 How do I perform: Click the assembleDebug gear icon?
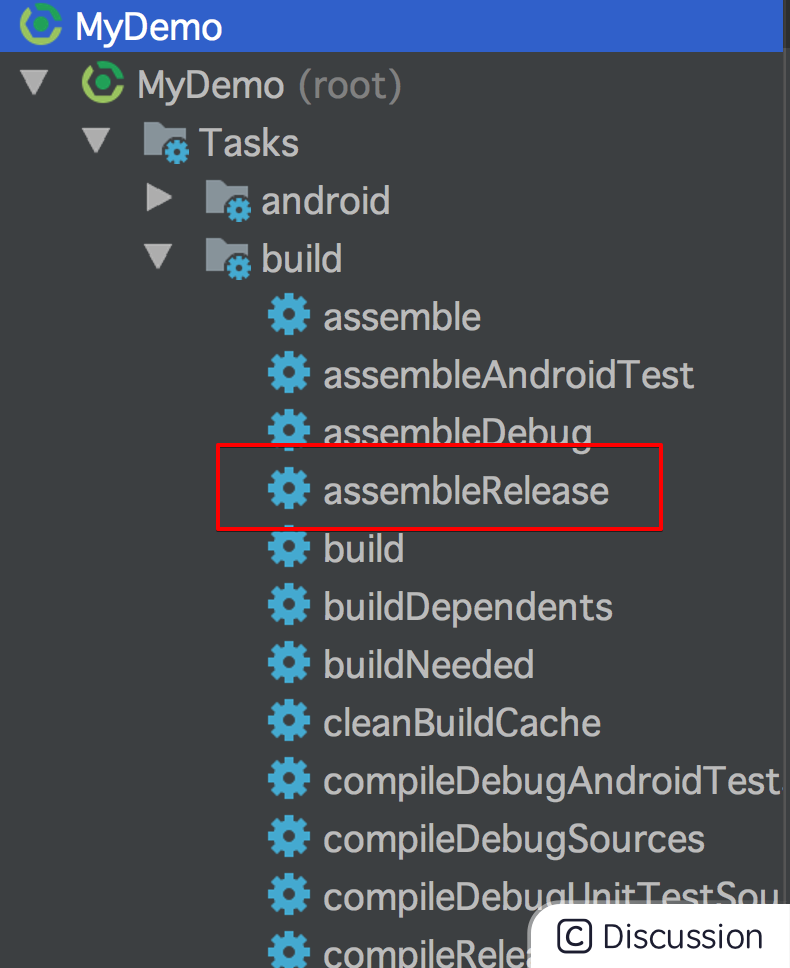[288, 430]
